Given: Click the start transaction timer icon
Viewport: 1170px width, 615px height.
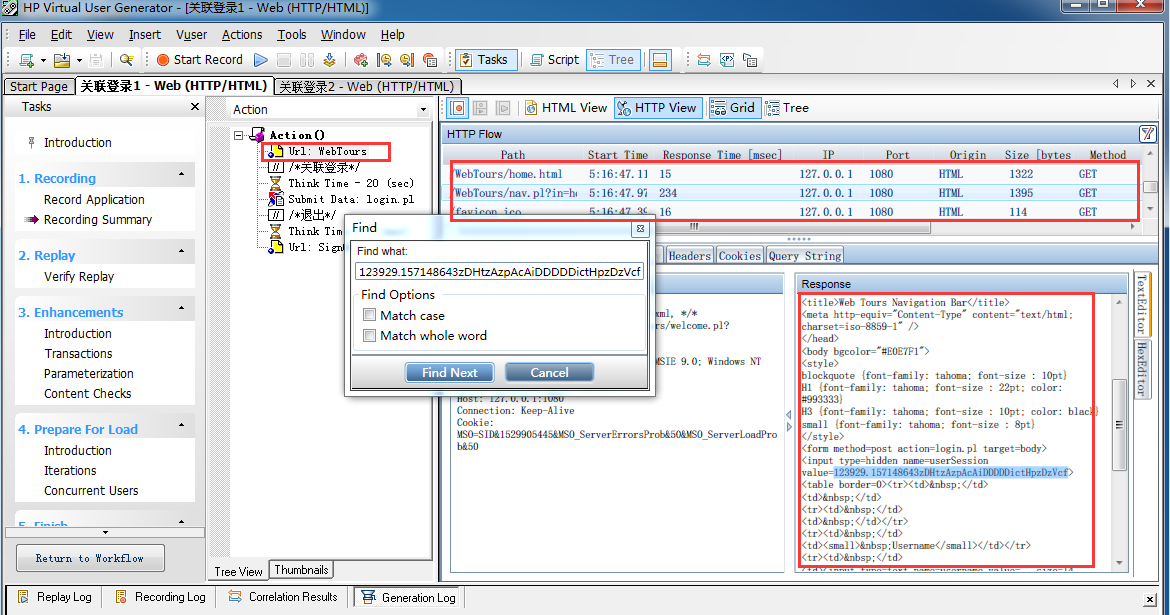Looking at the screenshot, I should coord(384,60).
